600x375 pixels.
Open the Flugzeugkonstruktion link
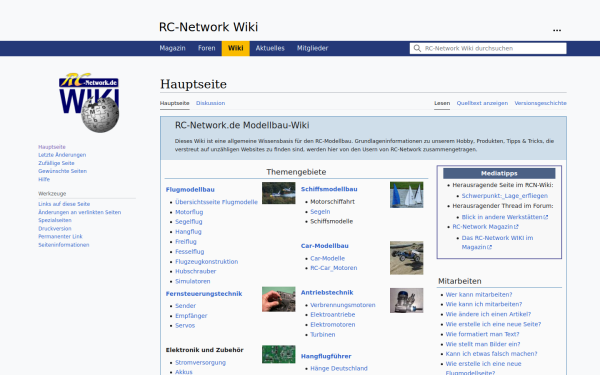[207, 261]
